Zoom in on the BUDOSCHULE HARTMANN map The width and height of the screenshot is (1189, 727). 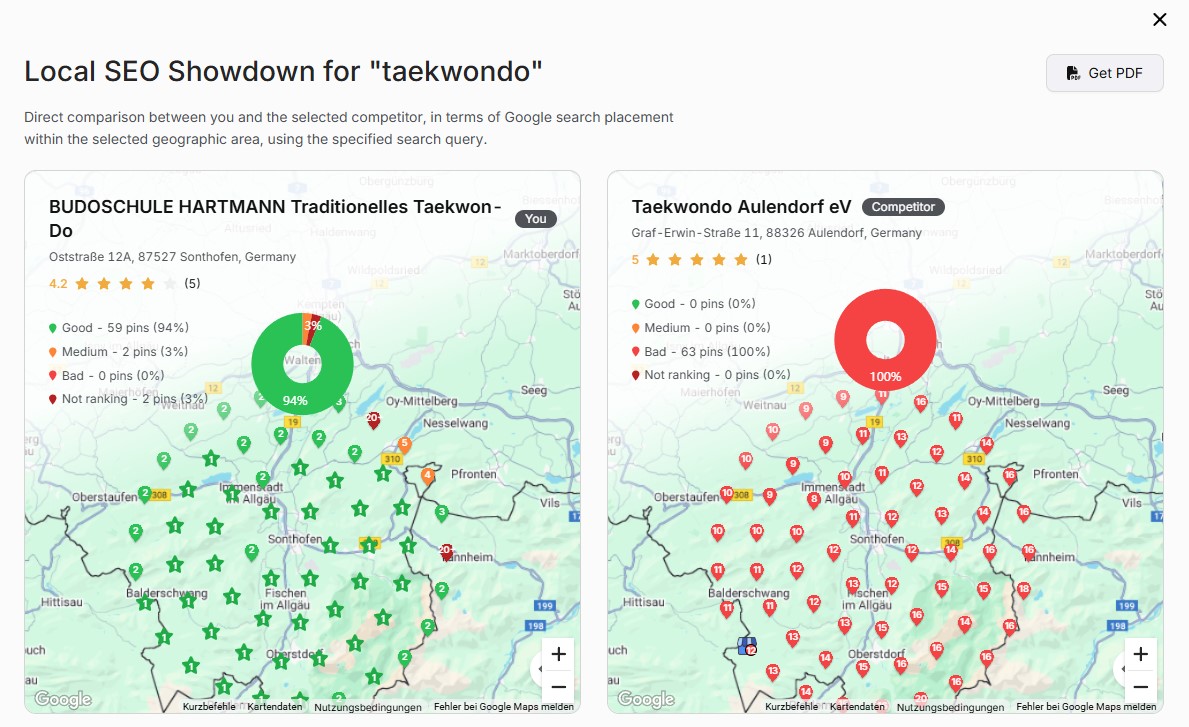tap(559, 654)
